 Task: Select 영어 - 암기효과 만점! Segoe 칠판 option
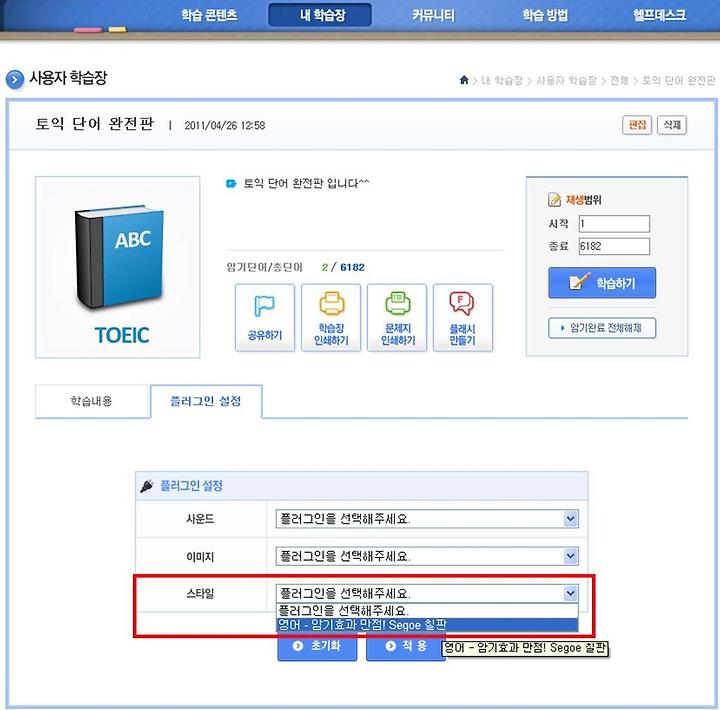point(427,625)
